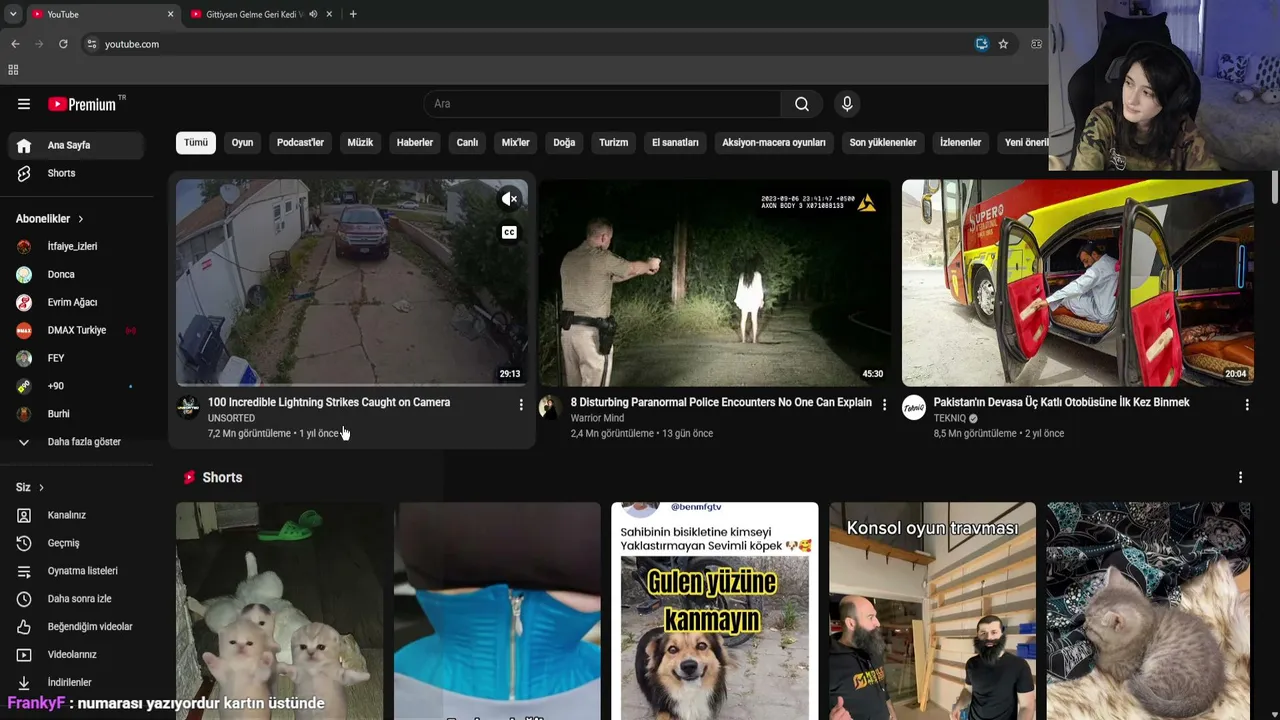Expand the Siz section
The height and width of the screenshot is (720, 1280).
[x=30, y=487]
